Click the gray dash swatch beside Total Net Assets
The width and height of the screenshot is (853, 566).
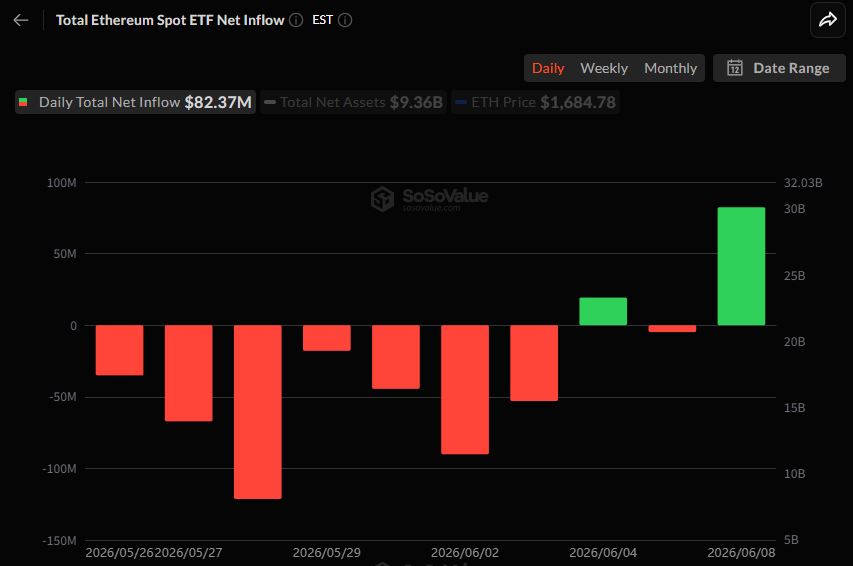pyautogui.click(x=270, y=102)
